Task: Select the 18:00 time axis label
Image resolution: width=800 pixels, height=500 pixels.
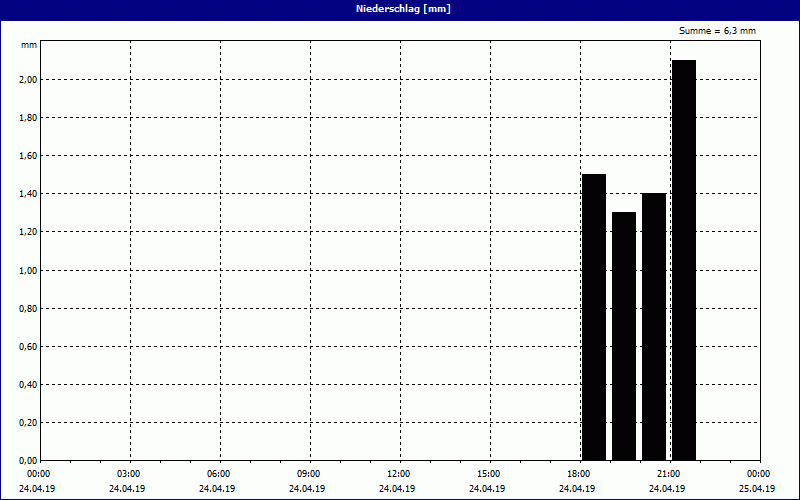Action: (578, 474)
